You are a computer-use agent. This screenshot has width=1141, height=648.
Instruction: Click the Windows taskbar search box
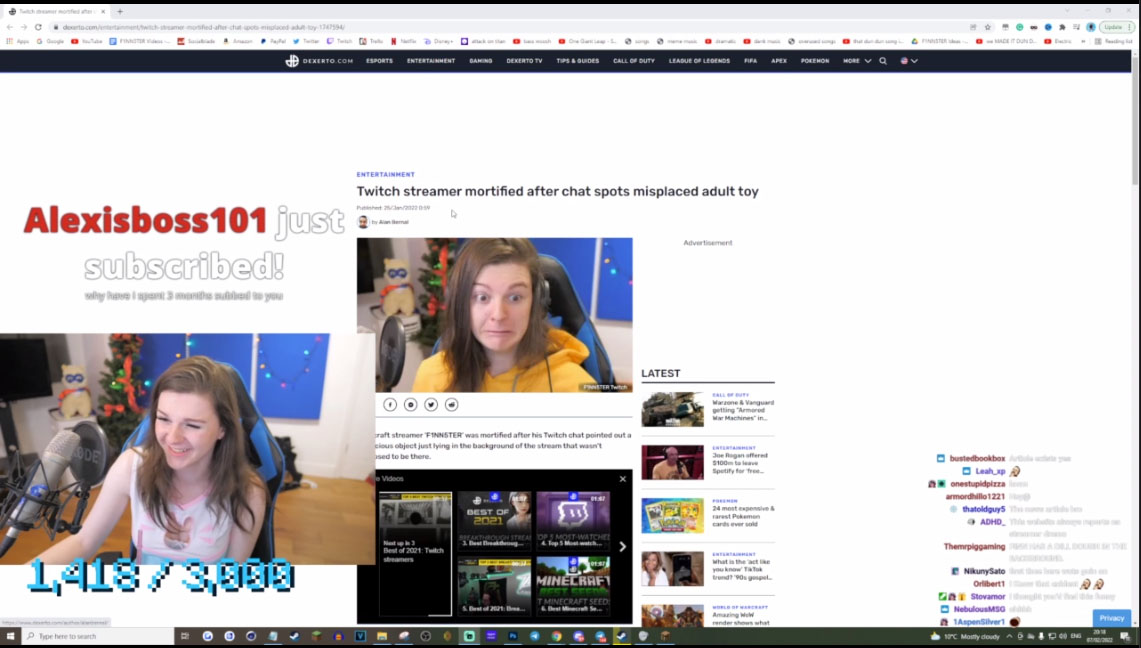[98, 636]
